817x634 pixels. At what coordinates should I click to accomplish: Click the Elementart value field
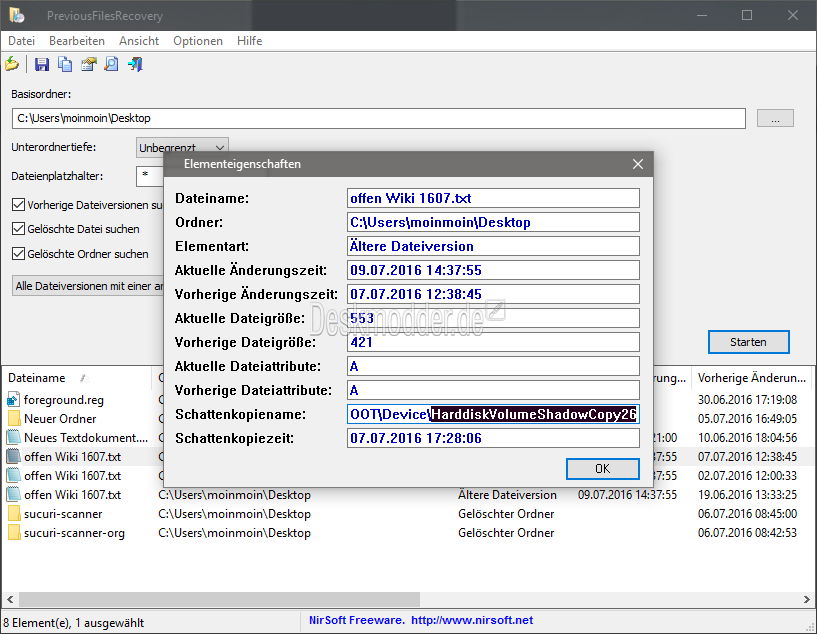tap(493, 246)
